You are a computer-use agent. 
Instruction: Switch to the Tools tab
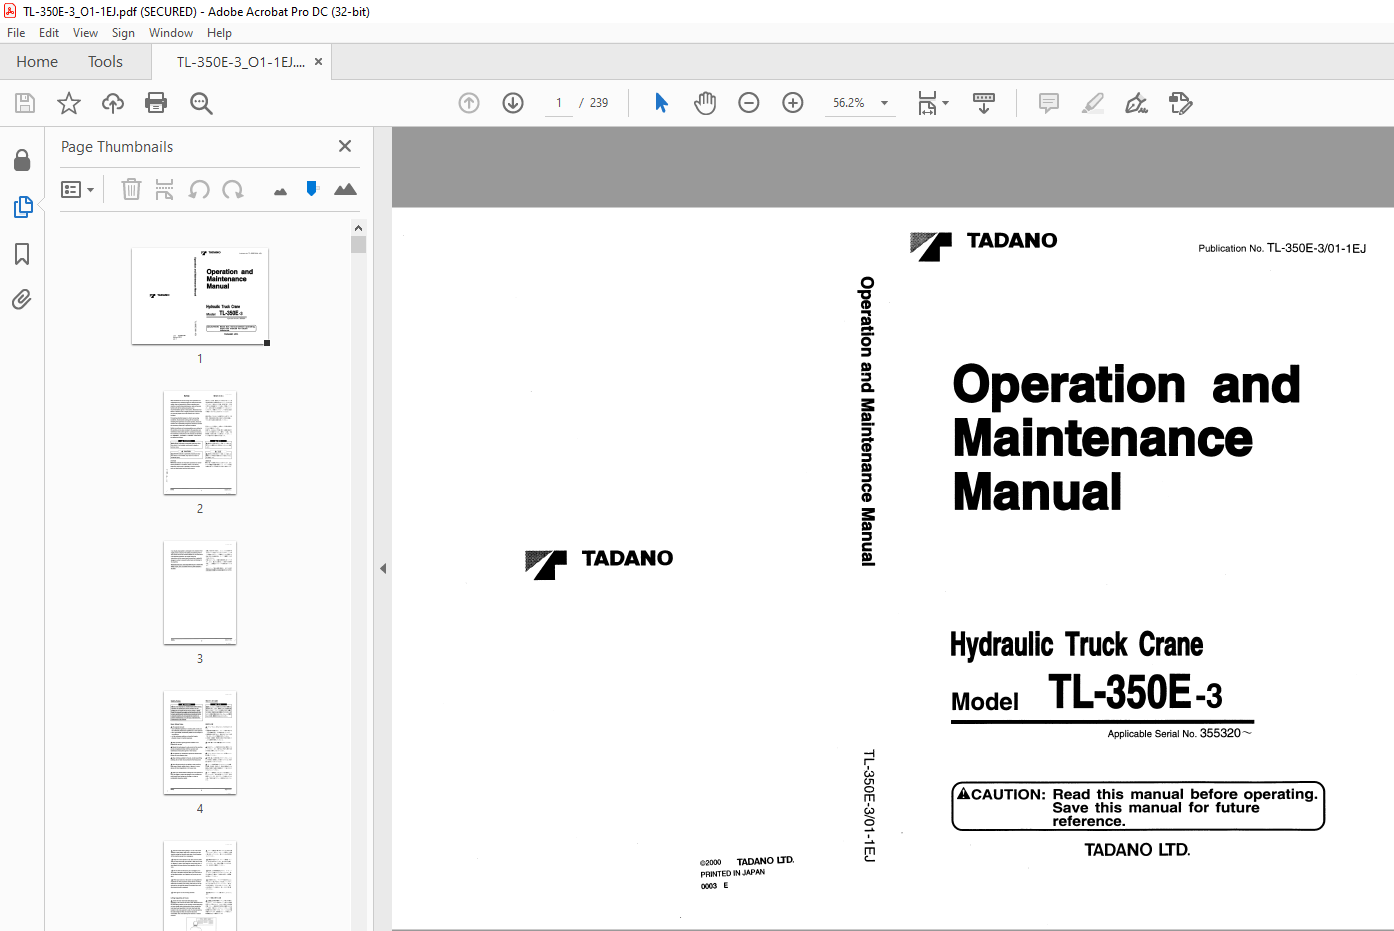pyautogui.click(x=105, y=62)
